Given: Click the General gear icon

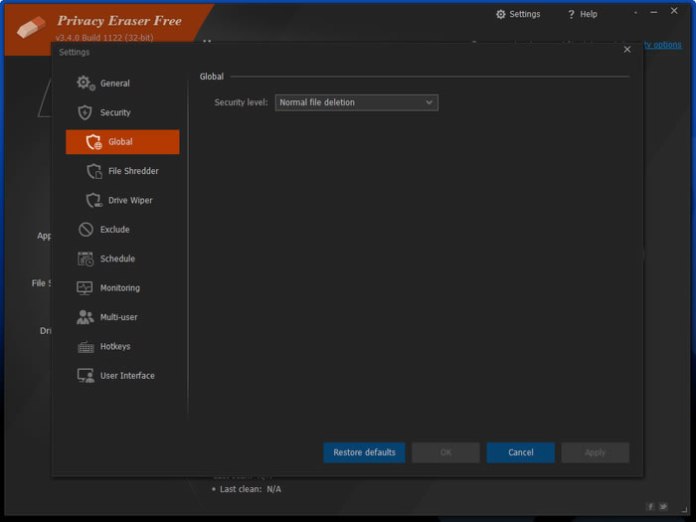Looking at the screenshot, I should click(86, 83).
